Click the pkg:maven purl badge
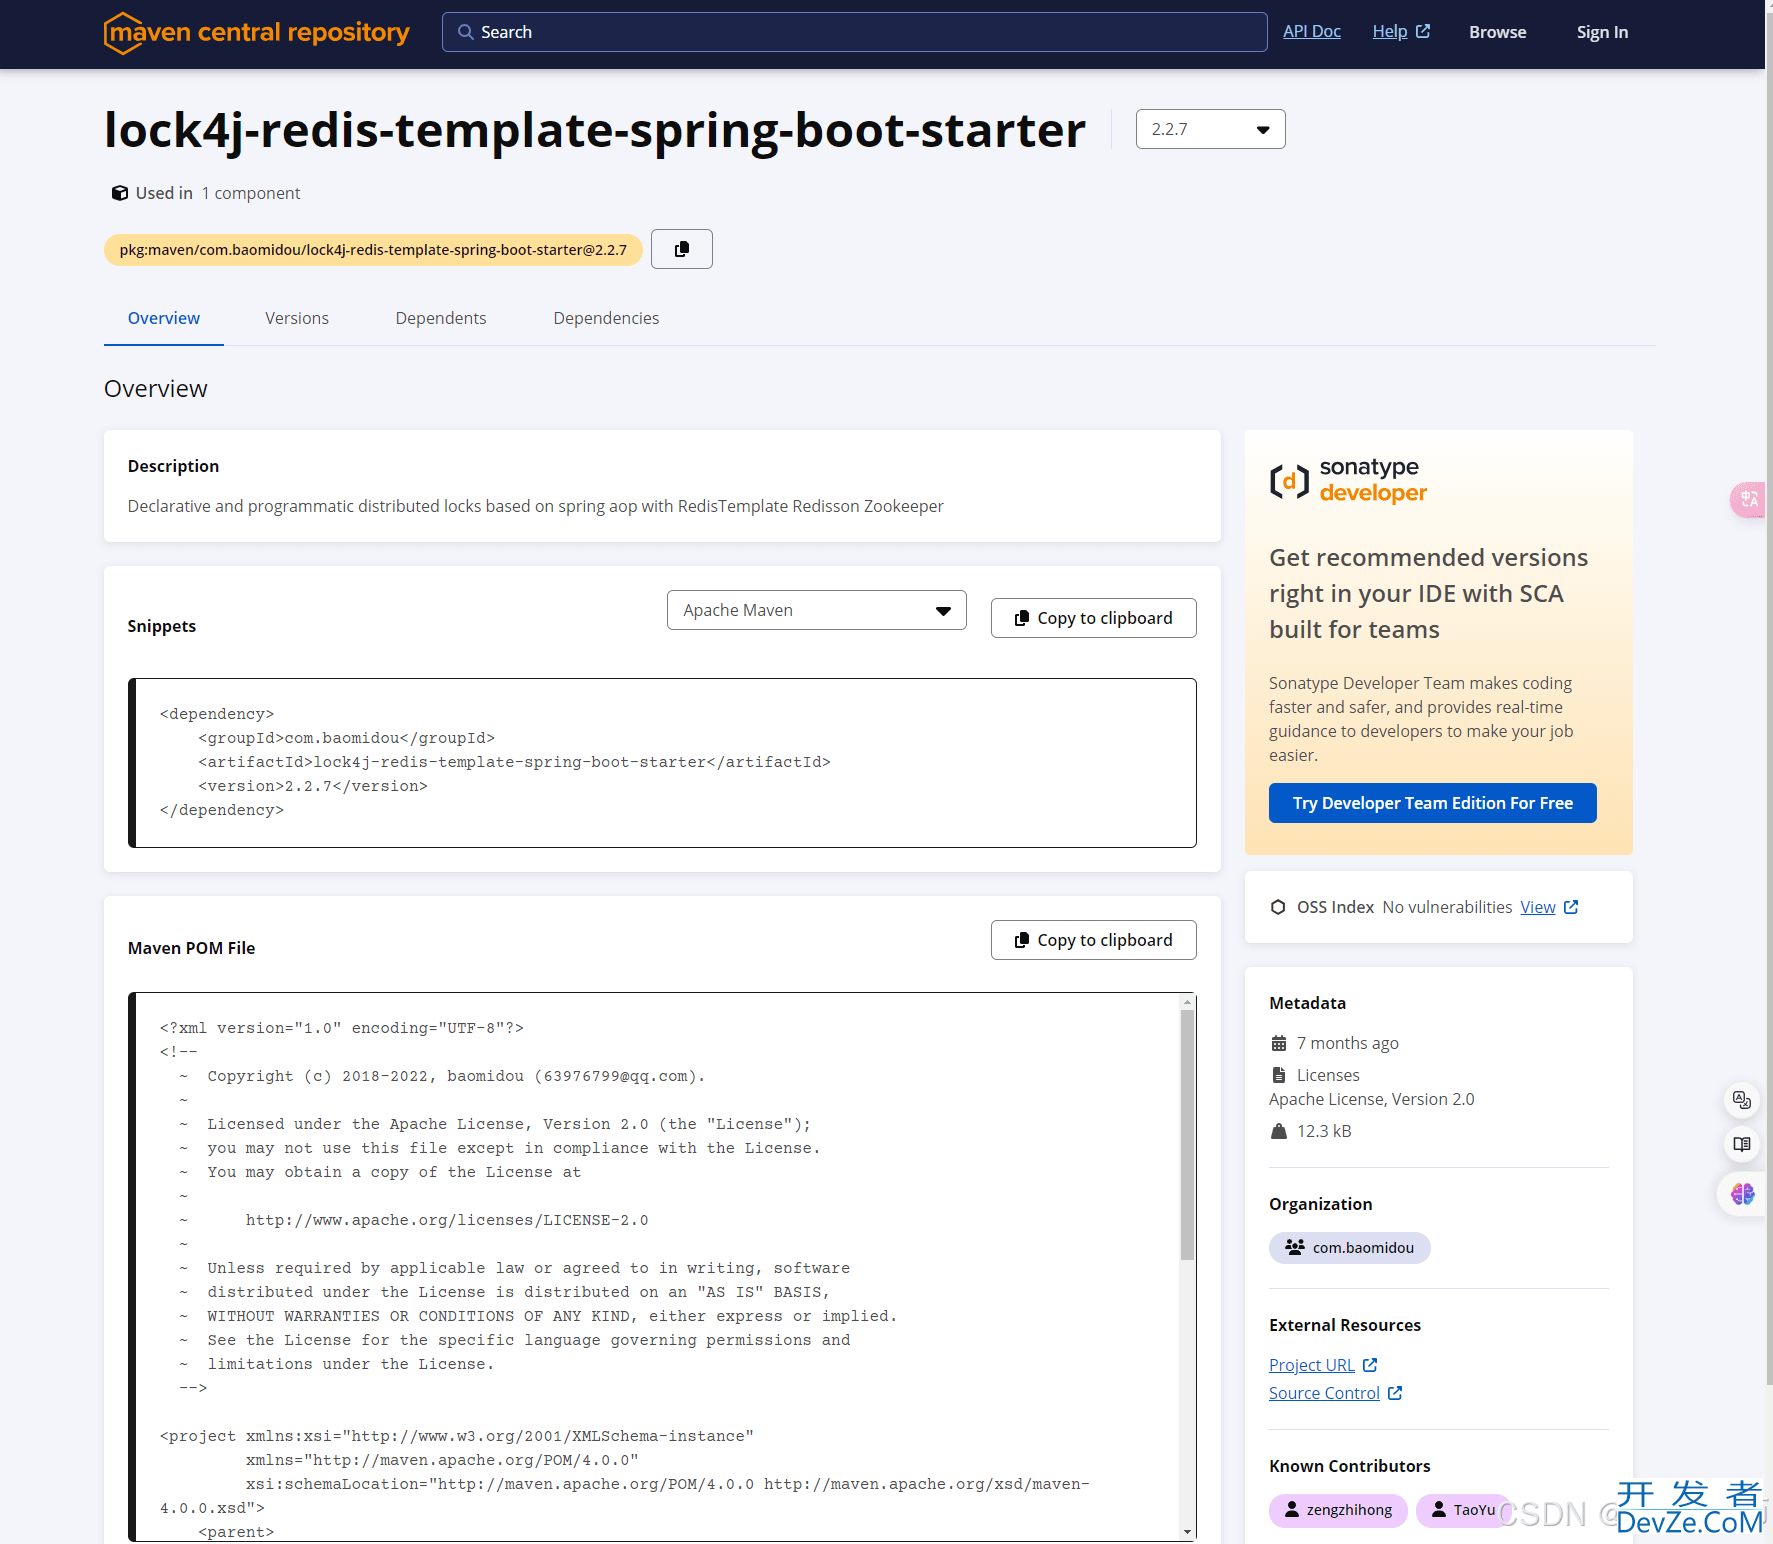1773x1544 pixels. pos(373,250)
